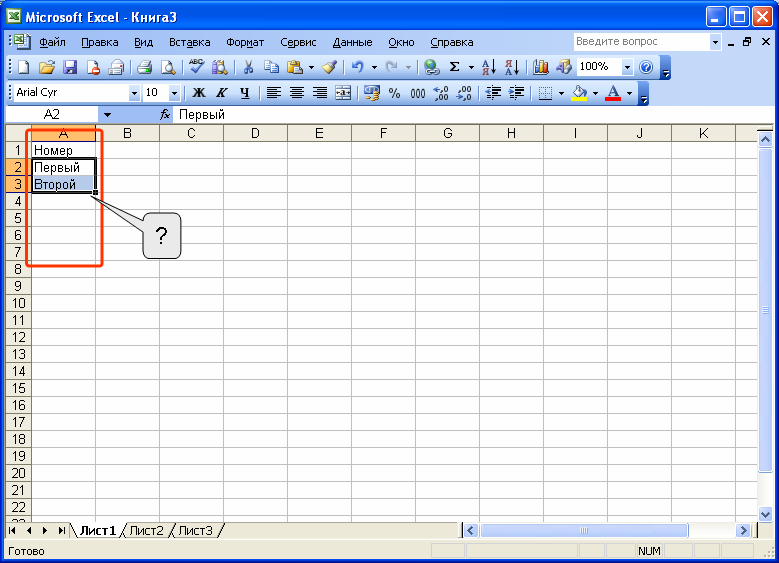779x563 pixels.
Task: Decrease the cell indent
Action: tap(493, 93)
